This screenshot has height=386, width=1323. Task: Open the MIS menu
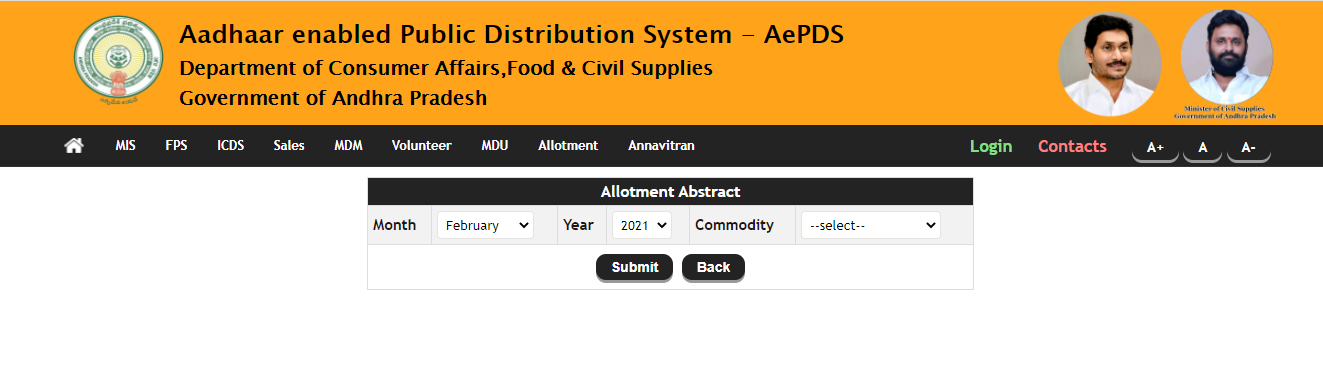[x=125, y=146]
